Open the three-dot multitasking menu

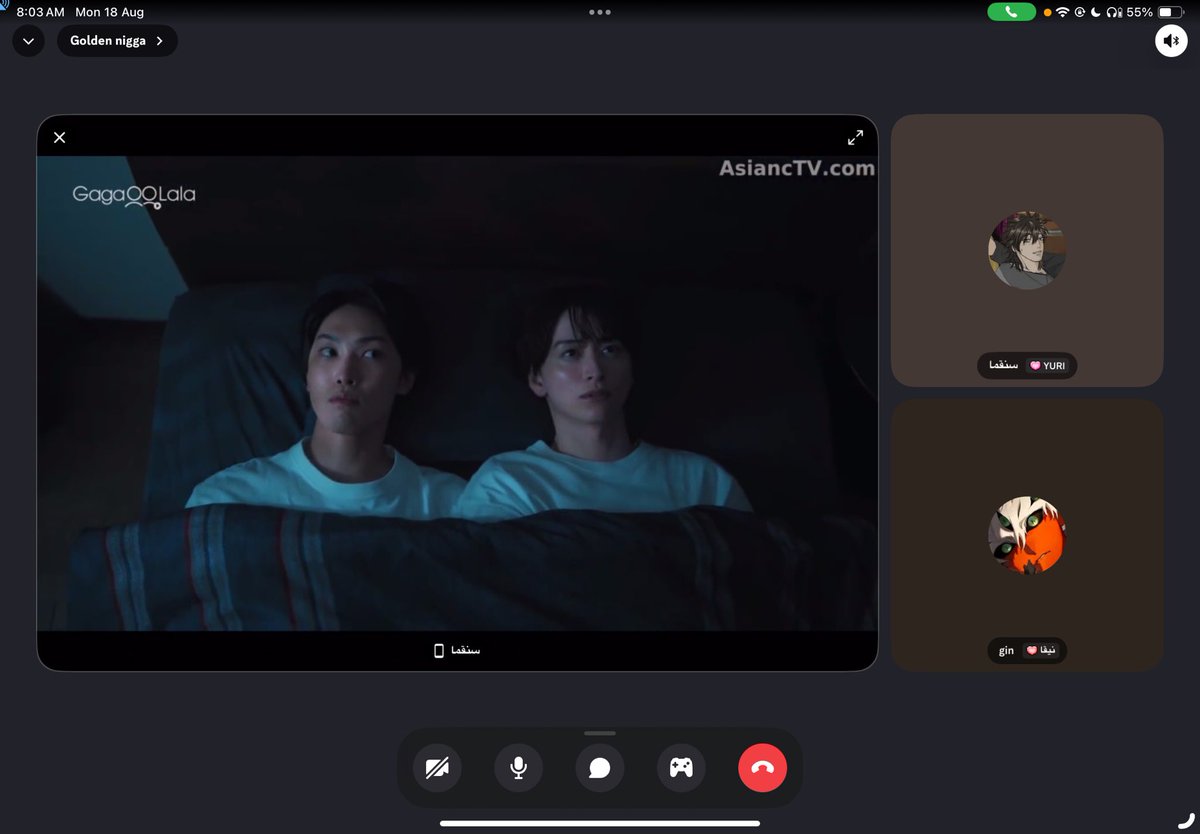(x=600, y=12)
